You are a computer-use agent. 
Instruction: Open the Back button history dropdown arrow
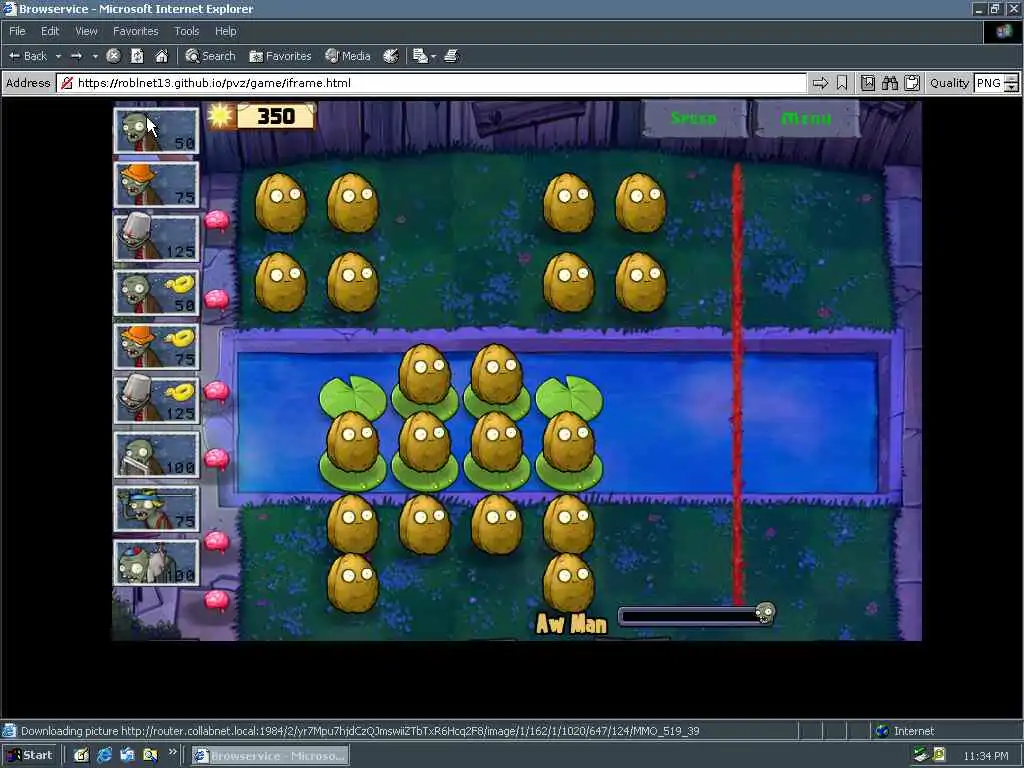[58, 56]
